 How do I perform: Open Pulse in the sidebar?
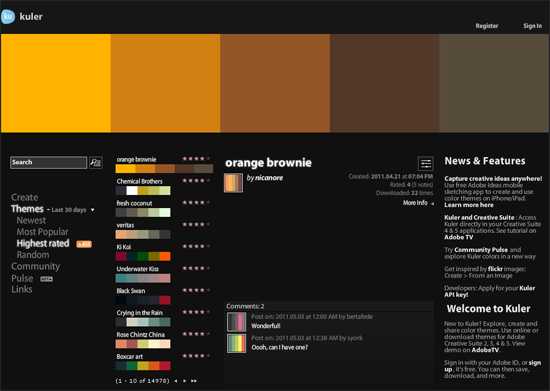(22, 278)
